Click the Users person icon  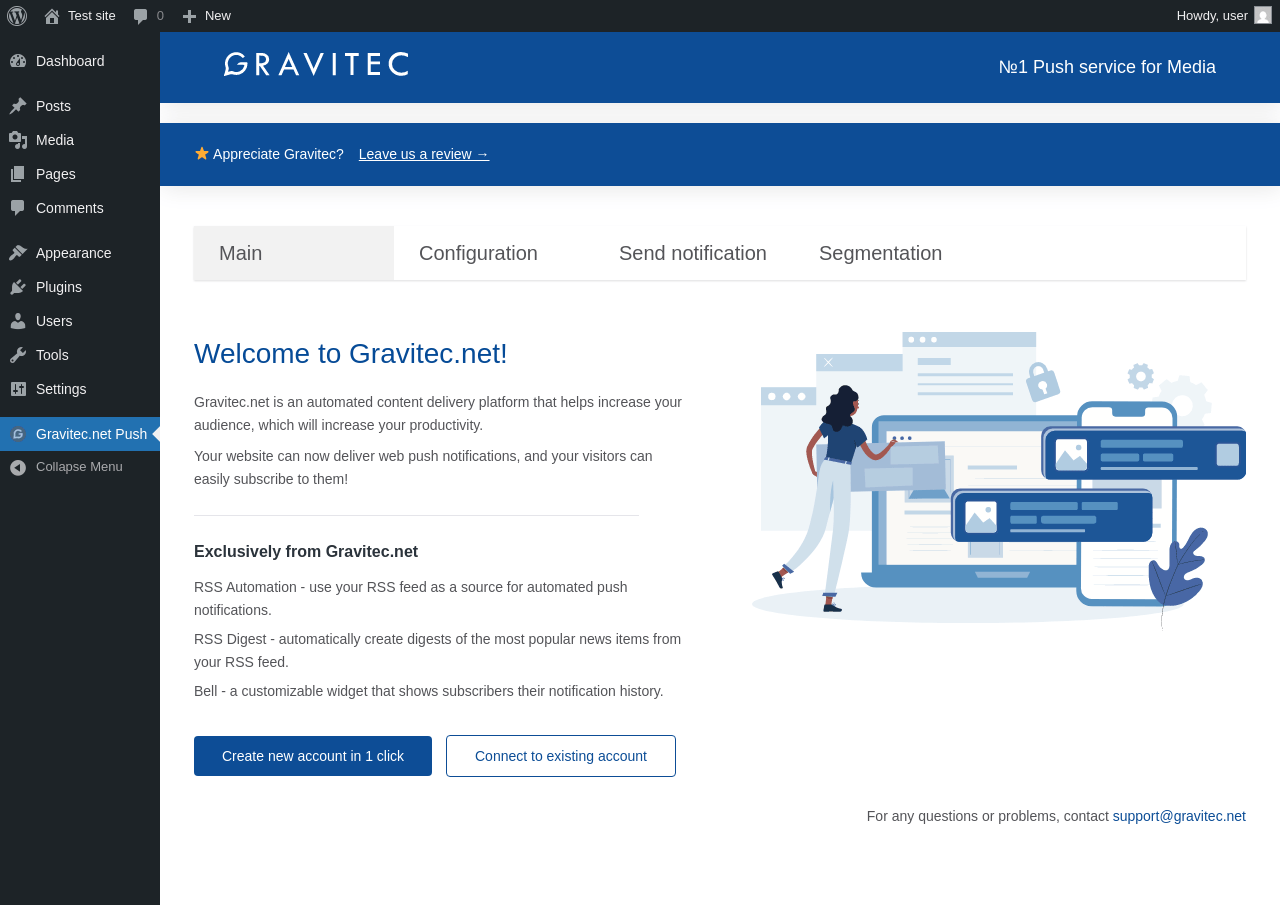[x=18, y=321]
